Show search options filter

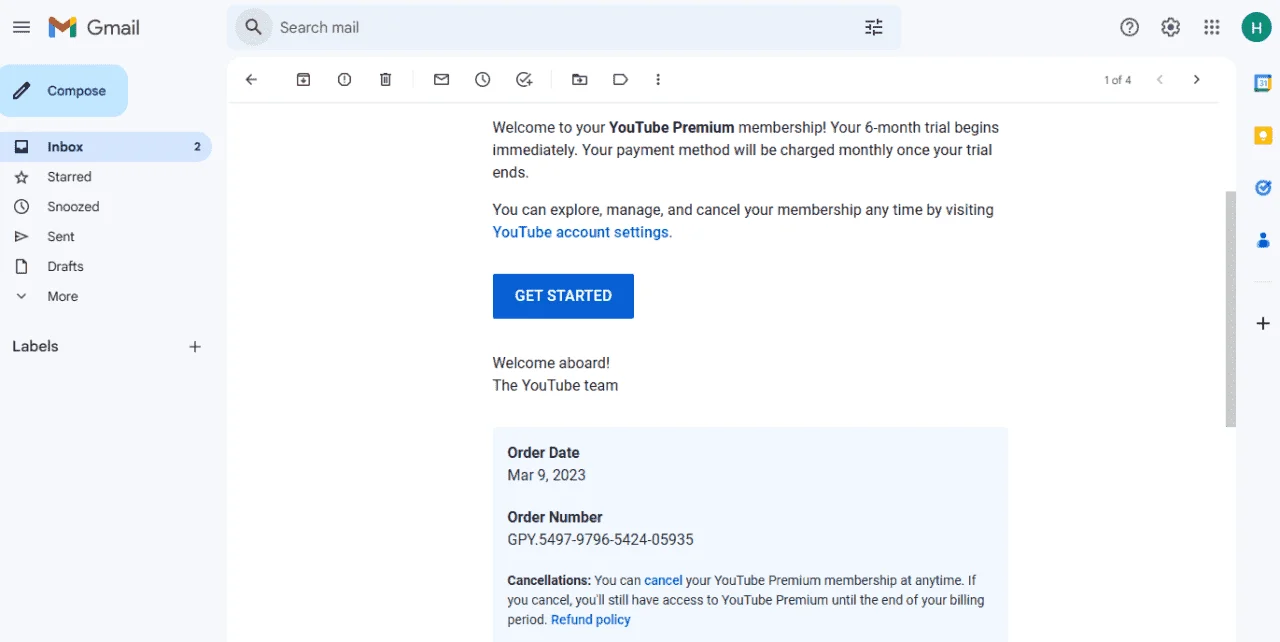pyautogui.click(x=874, y=28)
